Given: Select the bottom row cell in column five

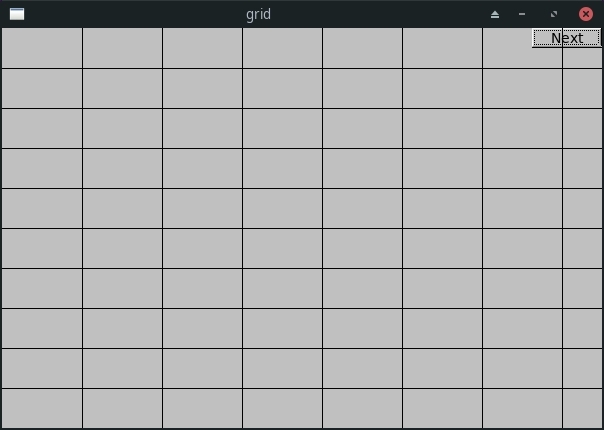Looking at the screenshot, I should click(x=362, y=408).
